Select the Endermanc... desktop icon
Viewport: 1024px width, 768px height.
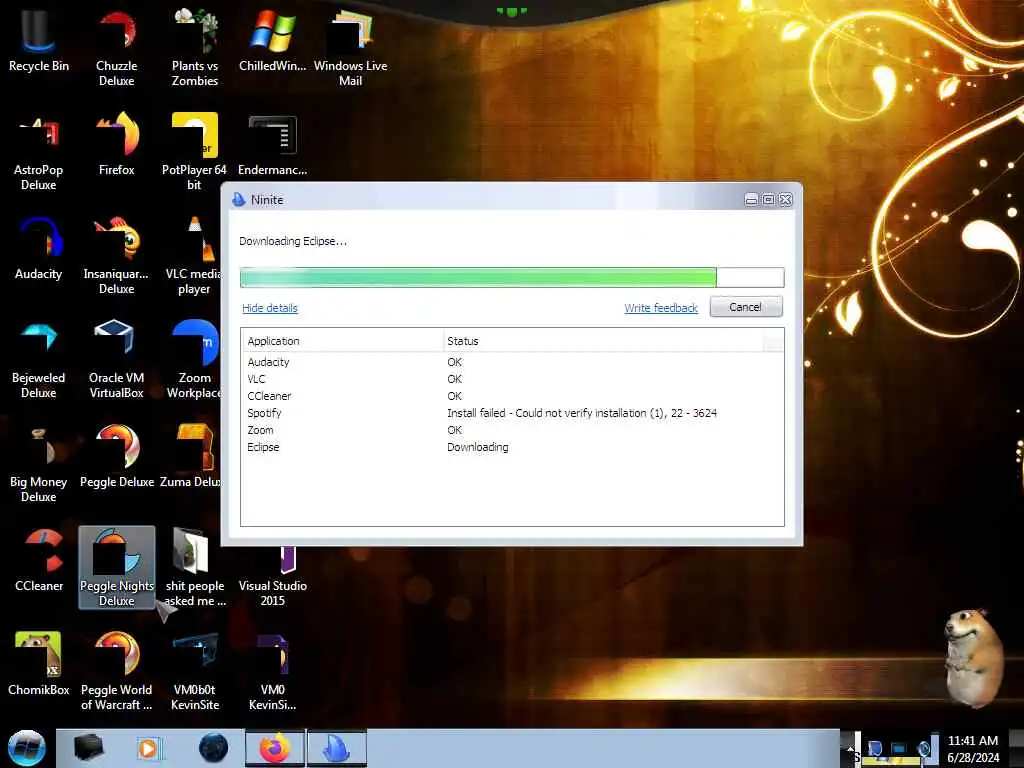(272, 144)
